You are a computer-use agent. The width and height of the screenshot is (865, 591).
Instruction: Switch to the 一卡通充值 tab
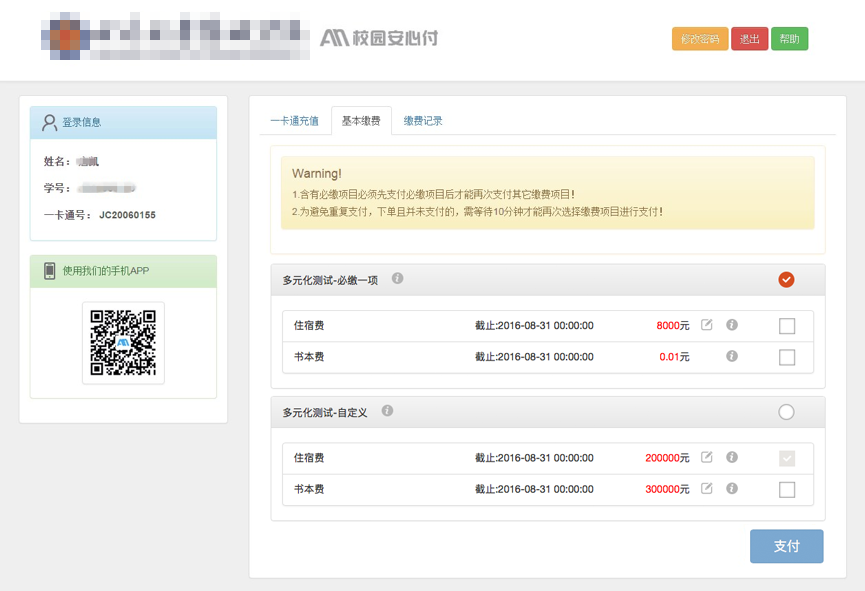click(294, 121)
